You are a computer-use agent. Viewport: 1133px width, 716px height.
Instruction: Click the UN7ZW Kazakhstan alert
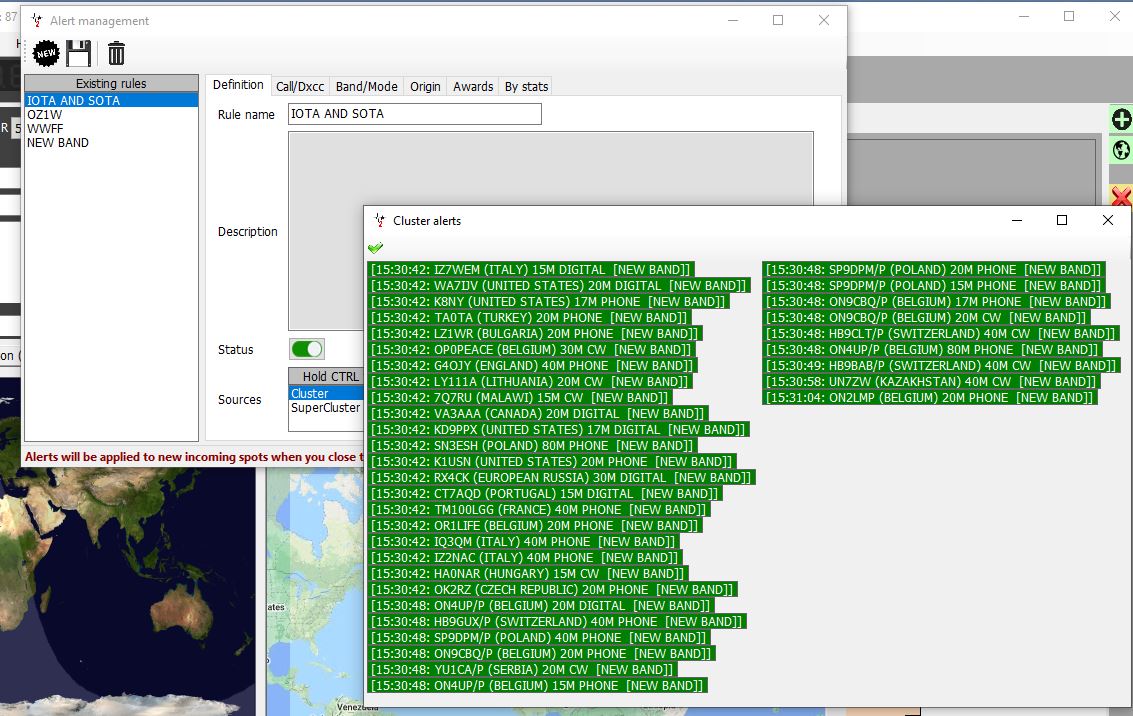pos(931,381)
